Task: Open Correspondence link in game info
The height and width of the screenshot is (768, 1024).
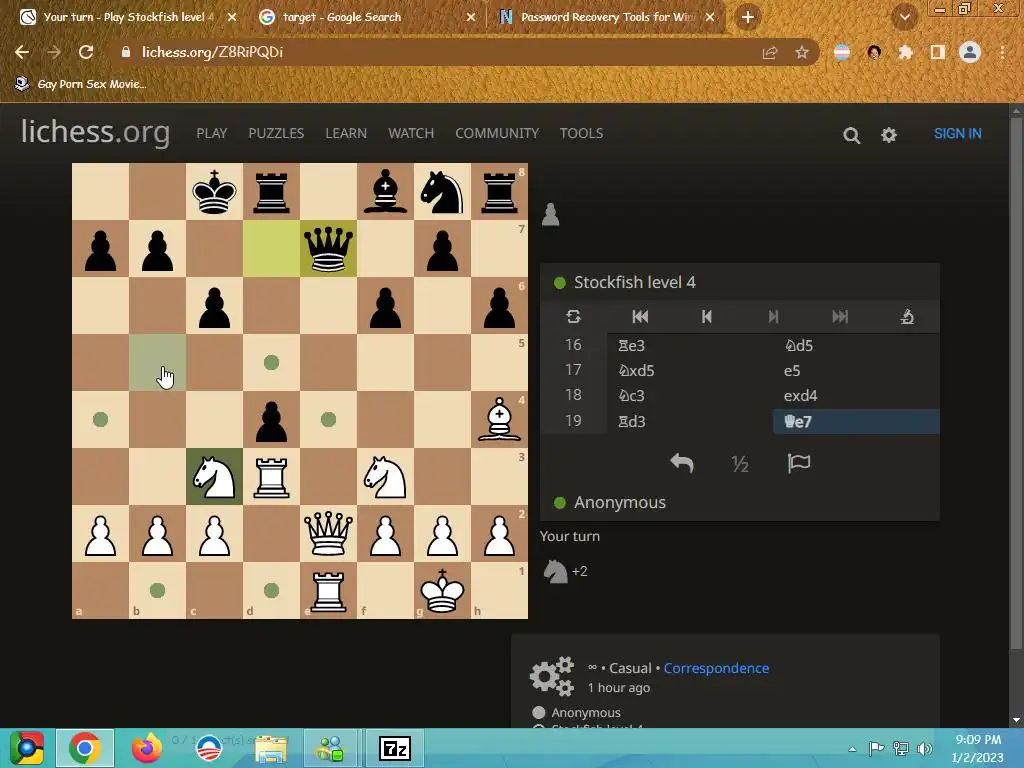Action: click(716, 668)
